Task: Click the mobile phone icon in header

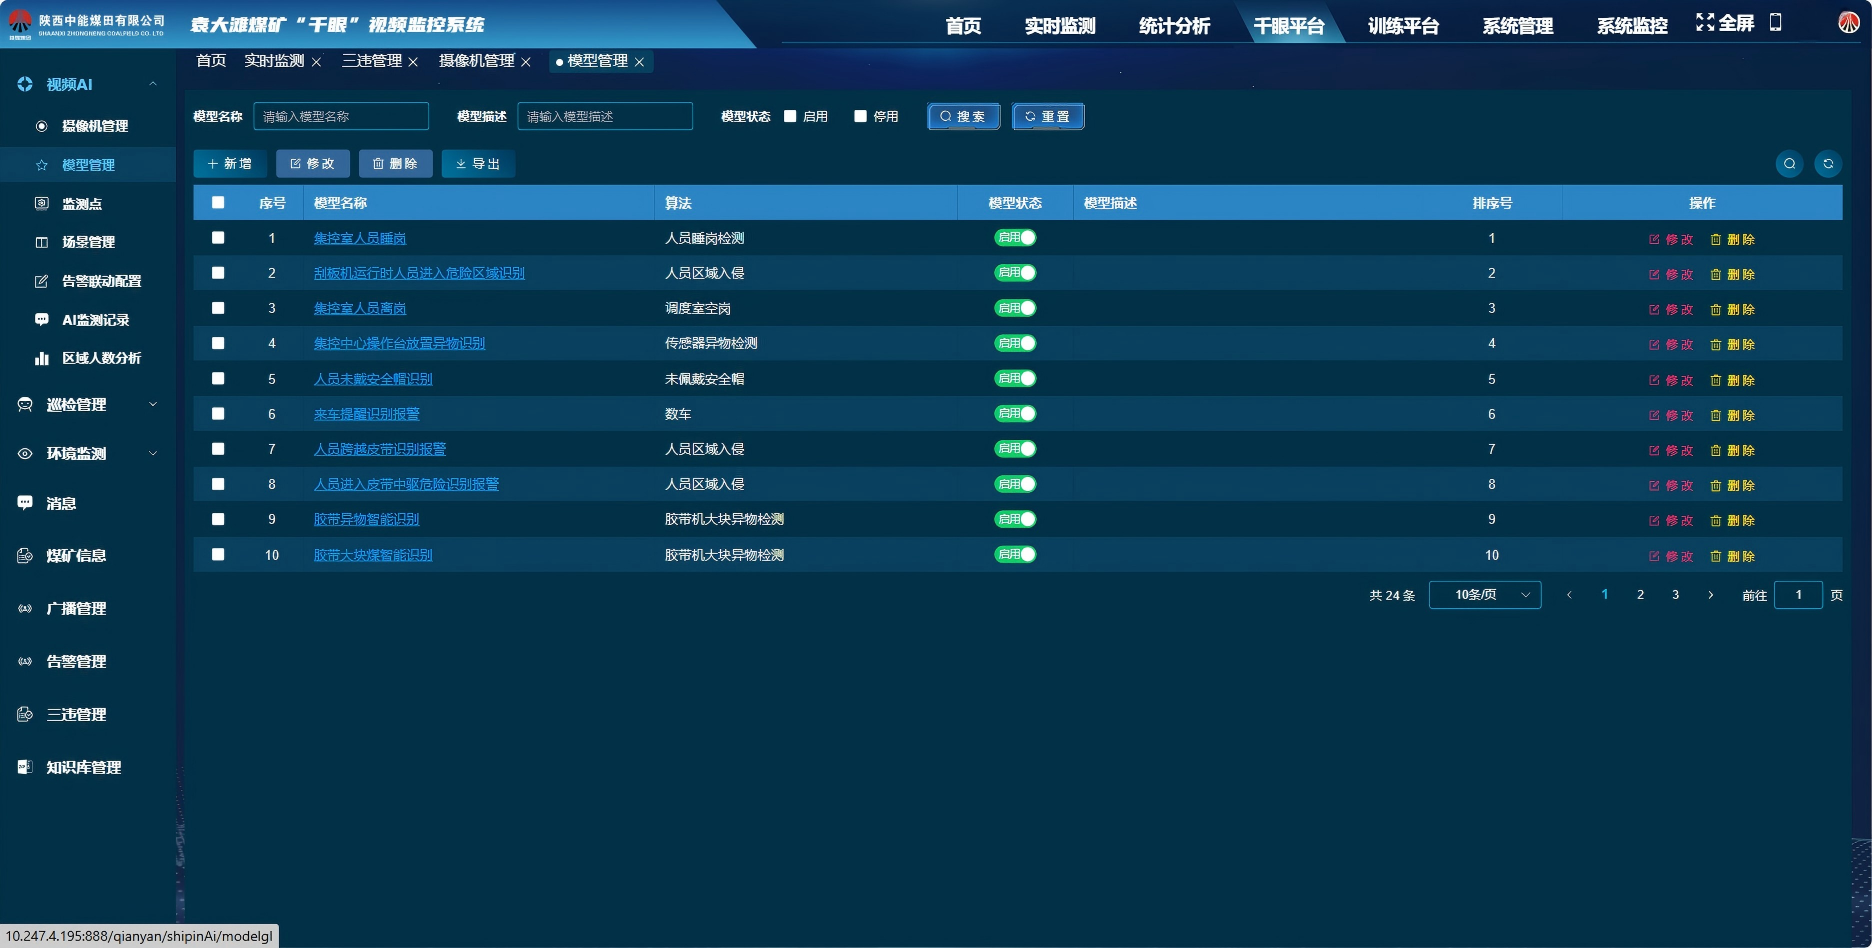Action: point(1776,22)
